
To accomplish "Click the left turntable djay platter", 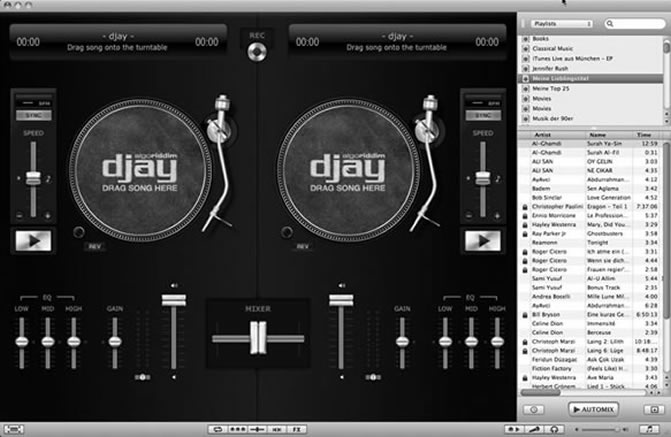I will [140, 170].
